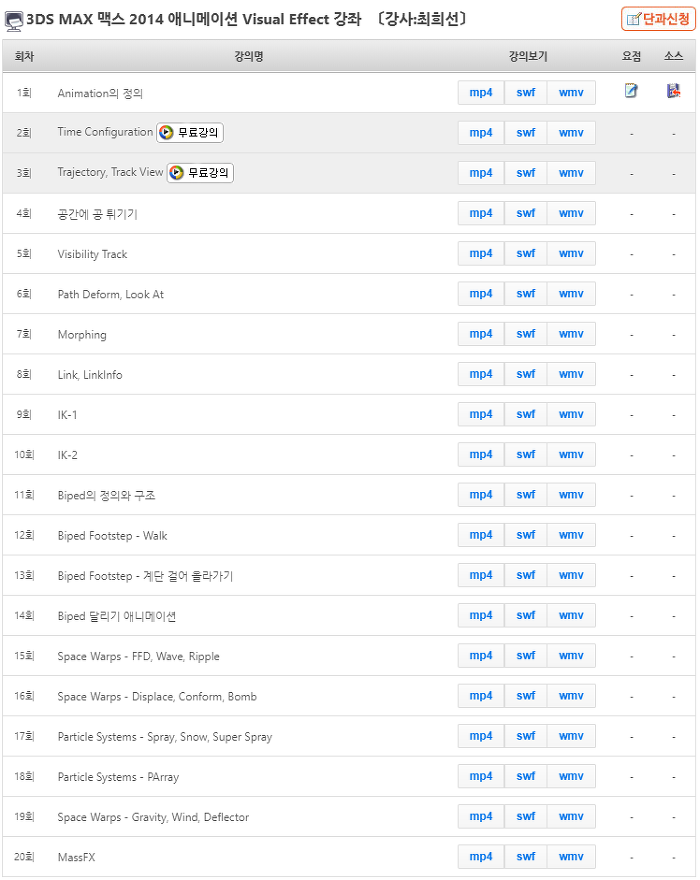
Task: Watch IK-1 lecture in swf format
Action: (x=526, y=414)
